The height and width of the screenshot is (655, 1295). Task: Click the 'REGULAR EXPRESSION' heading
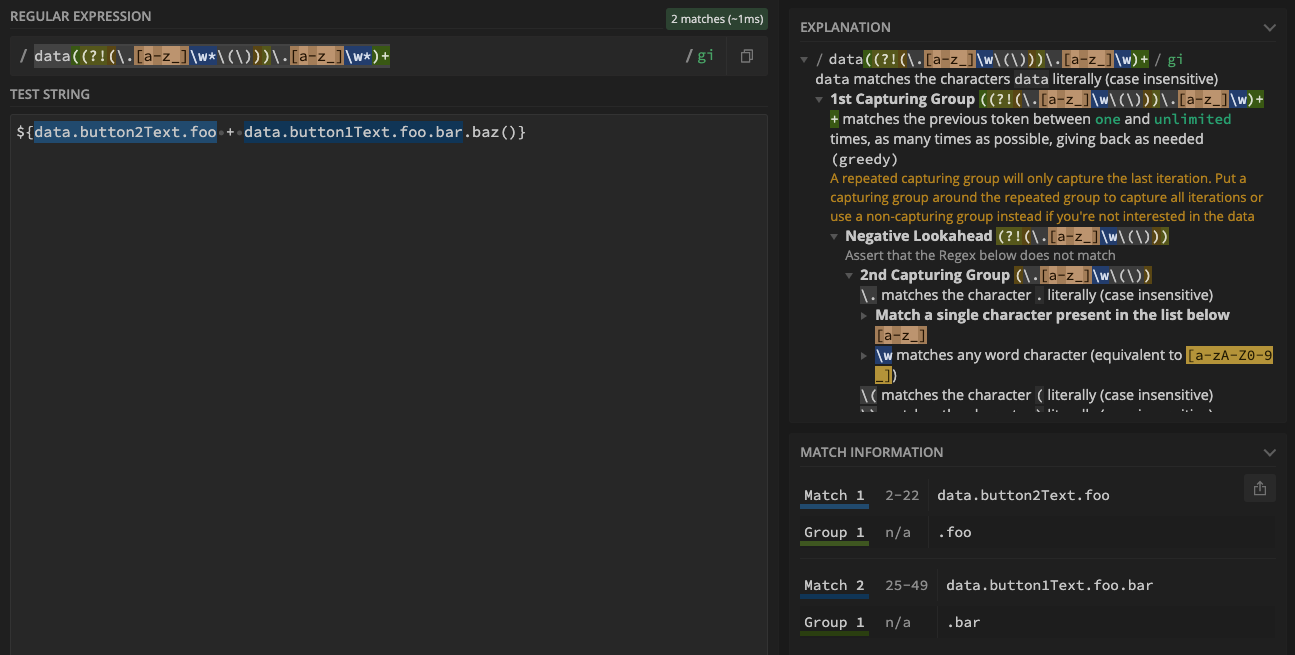(81, 17)
